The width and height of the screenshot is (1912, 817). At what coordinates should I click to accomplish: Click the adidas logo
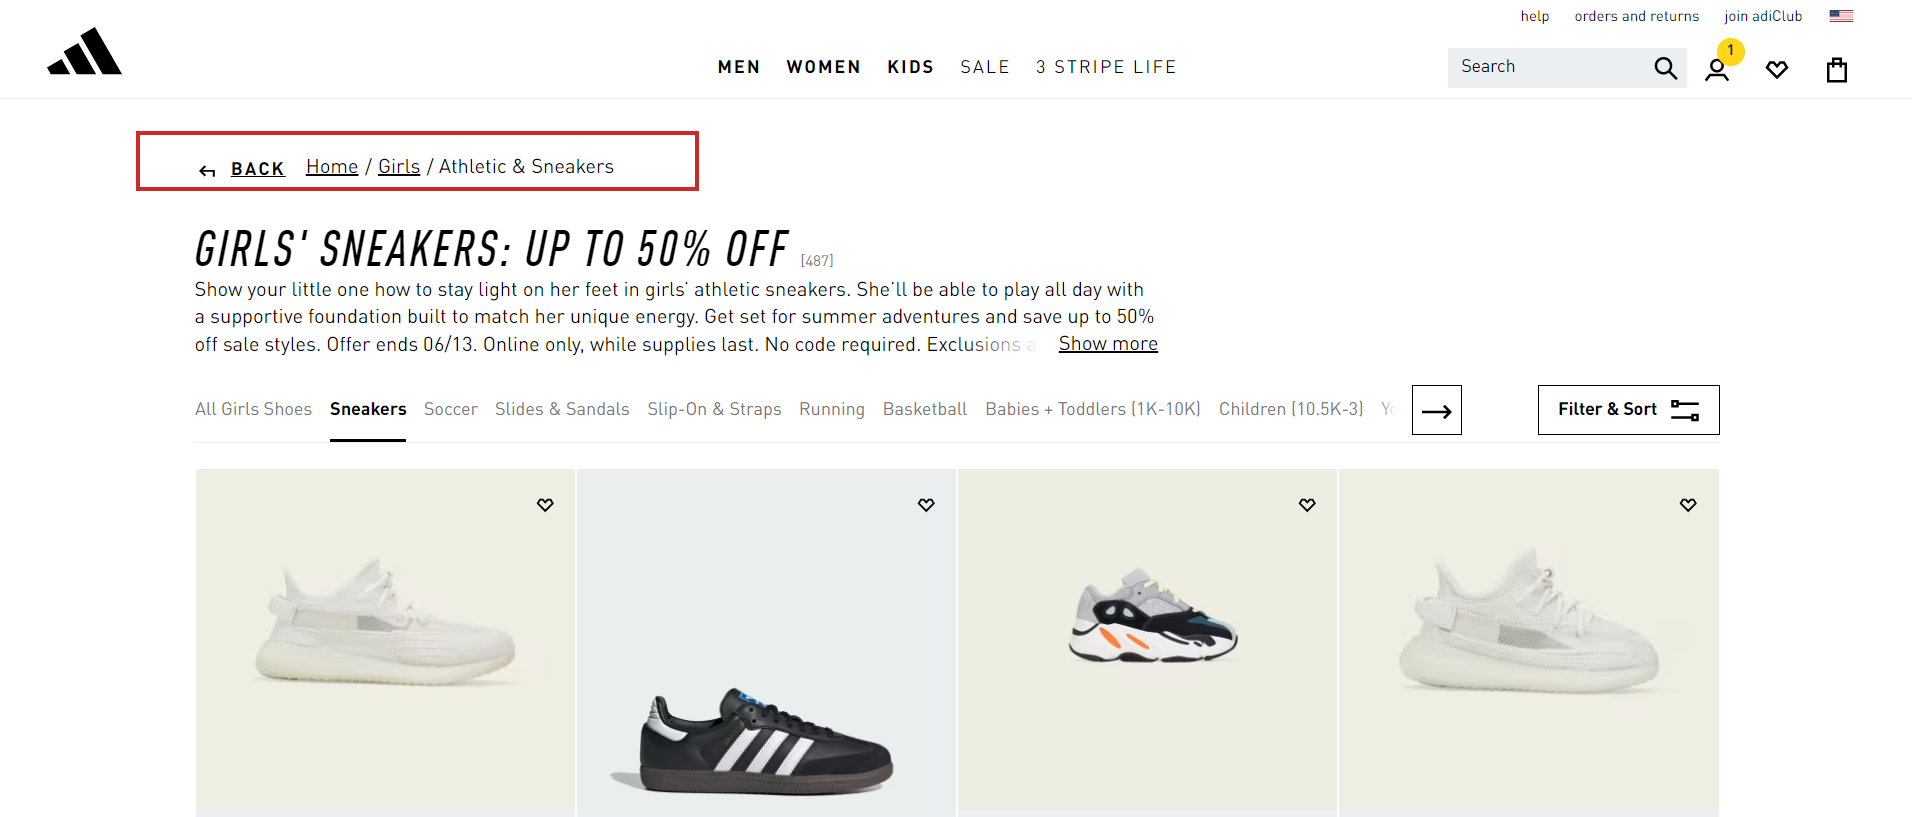pyautogui.click(x=84, y=52)
